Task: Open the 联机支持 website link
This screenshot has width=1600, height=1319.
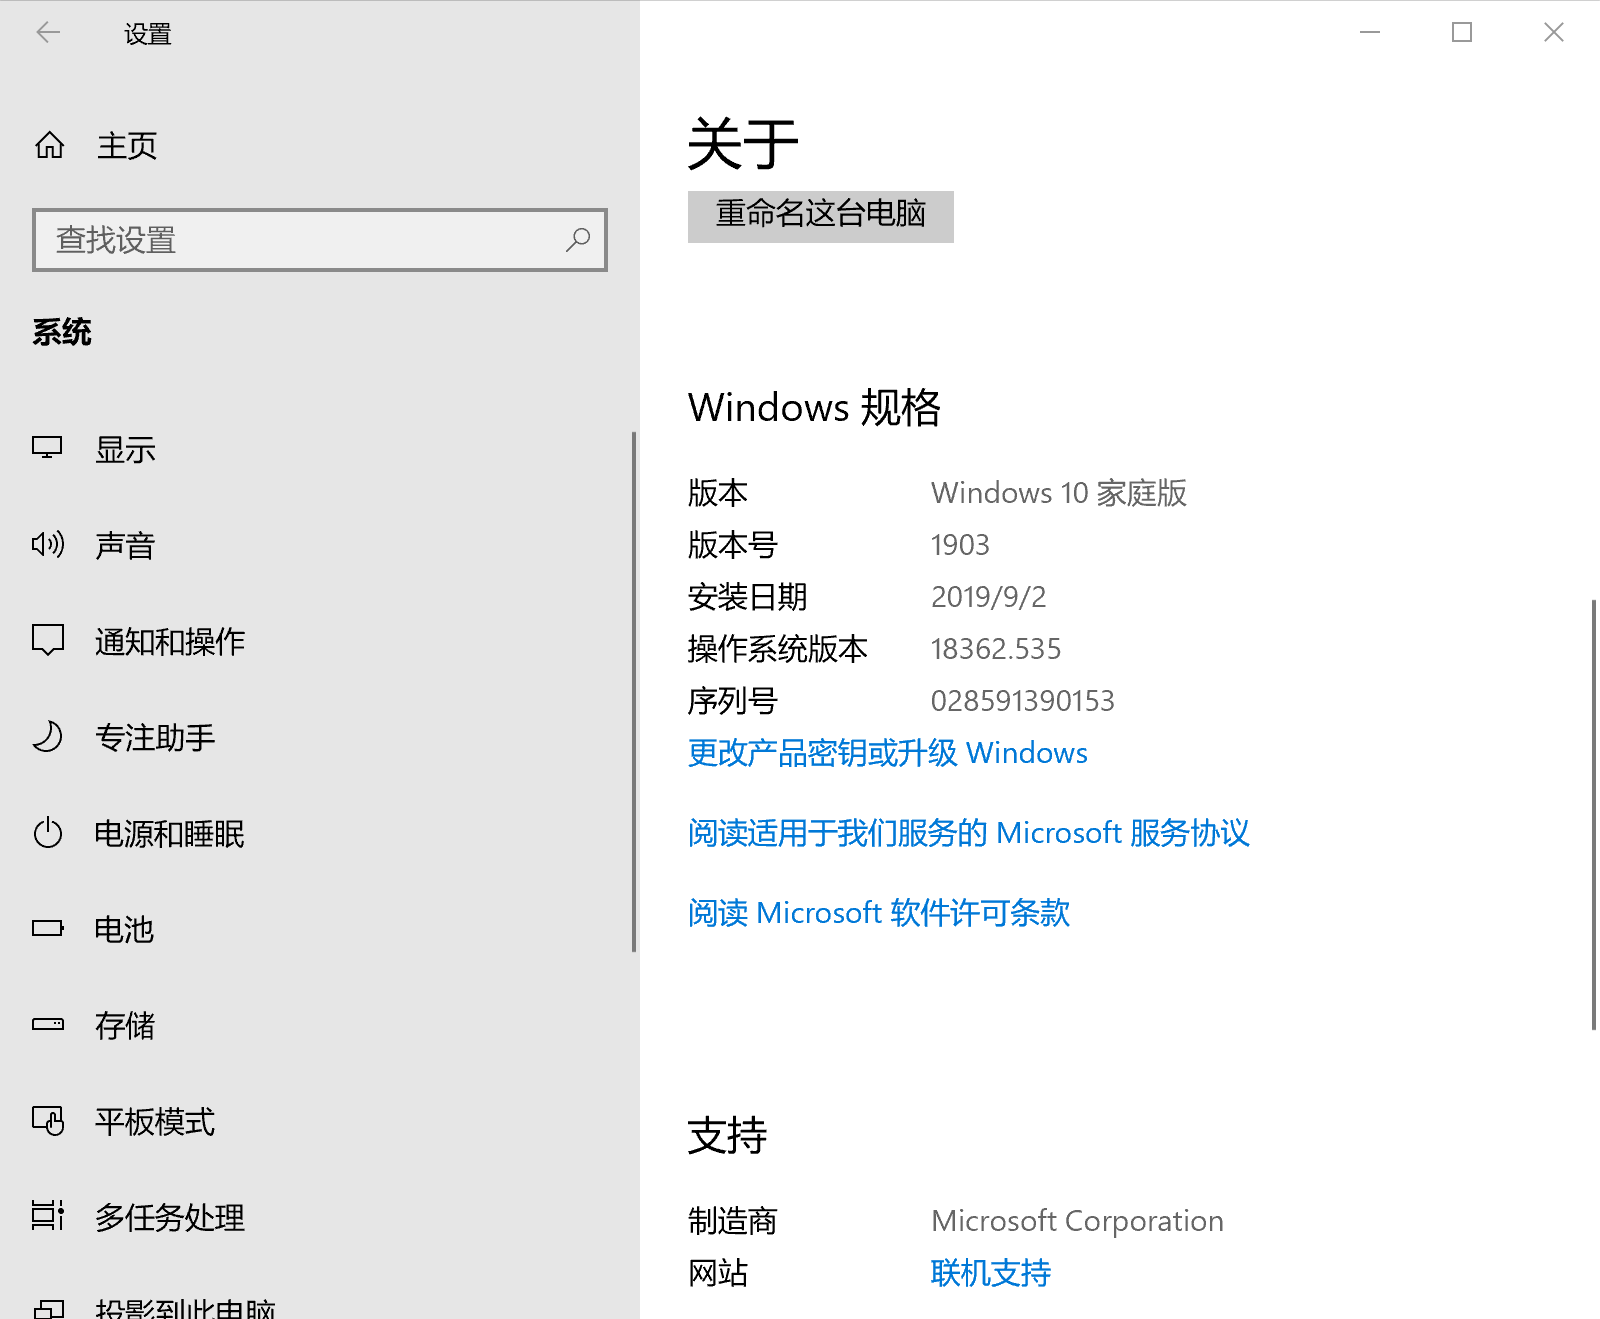Action: tap(991, 1273)
